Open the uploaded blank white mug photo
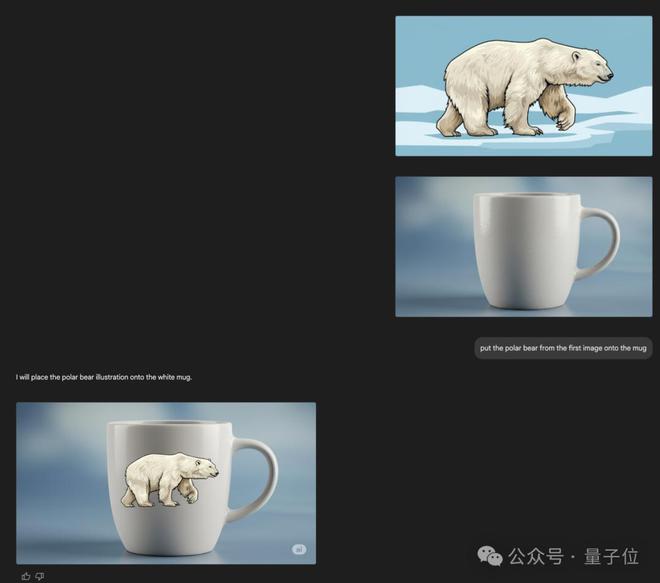This screenshot has width=660, height=583. click(524, 247)
